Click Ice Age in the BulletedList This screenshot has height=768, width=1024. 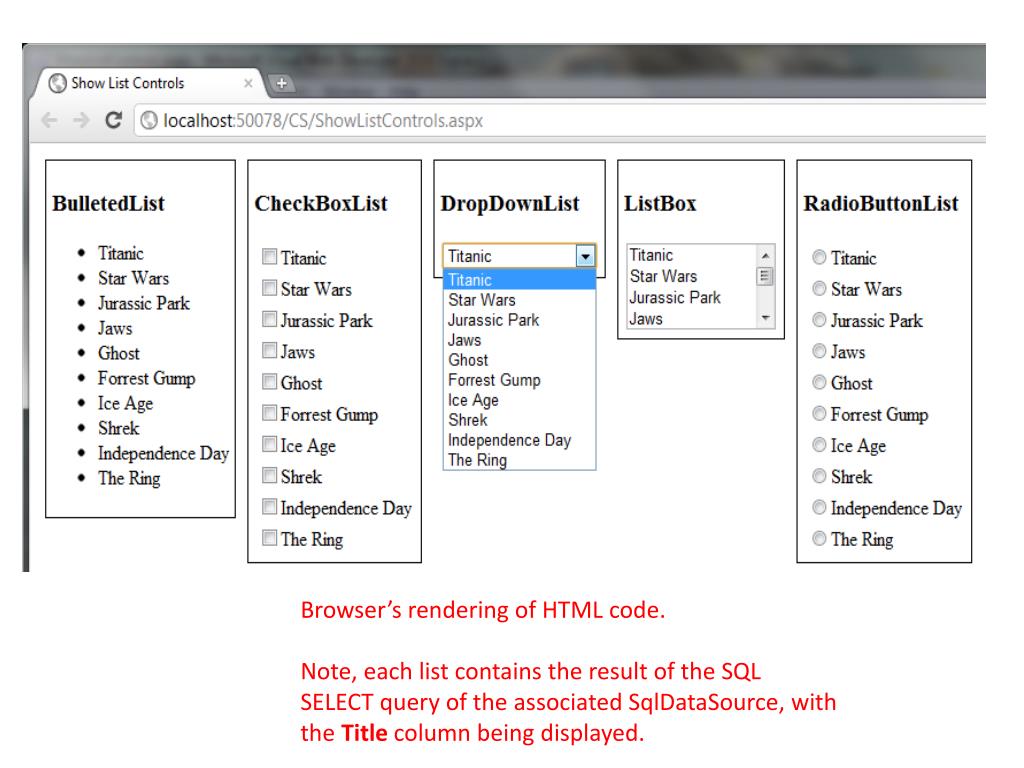(125, 404)
